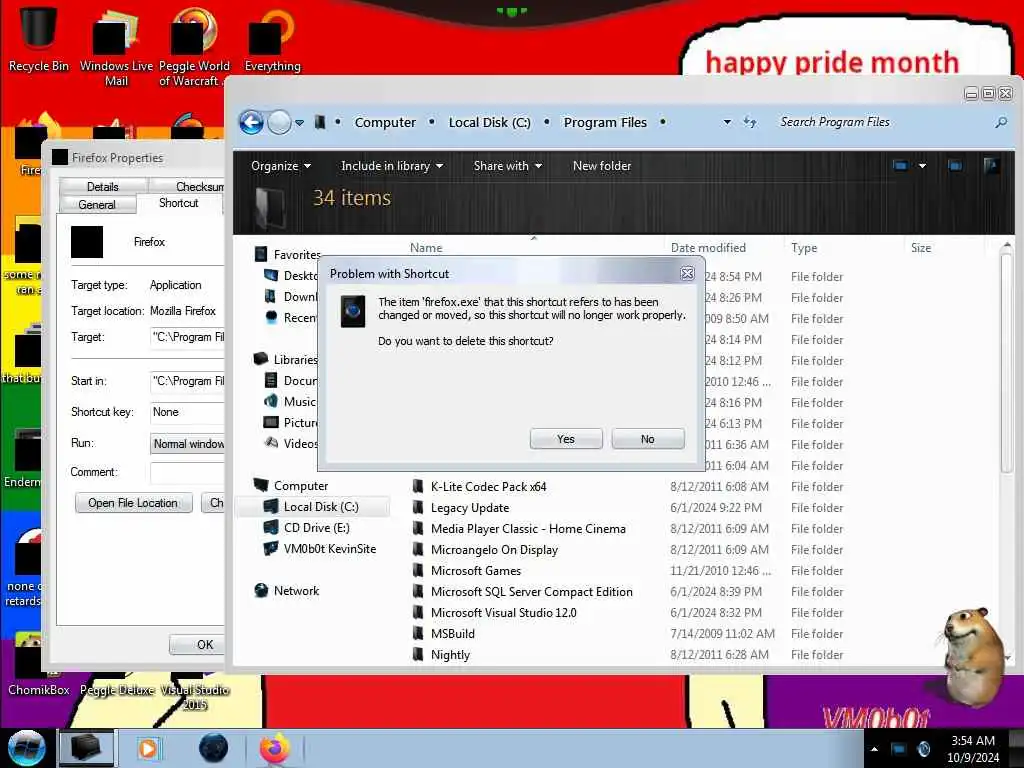Select Local Disk (C:) in the breadcrumb

pyautogui.click(x=489, y=123)
